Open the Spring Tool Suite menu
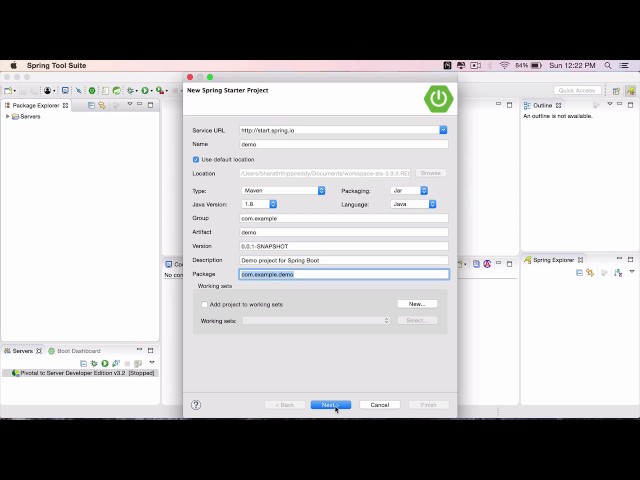Image resolution: width=640 pixels, height=480 pixels. tap(56, 65)
